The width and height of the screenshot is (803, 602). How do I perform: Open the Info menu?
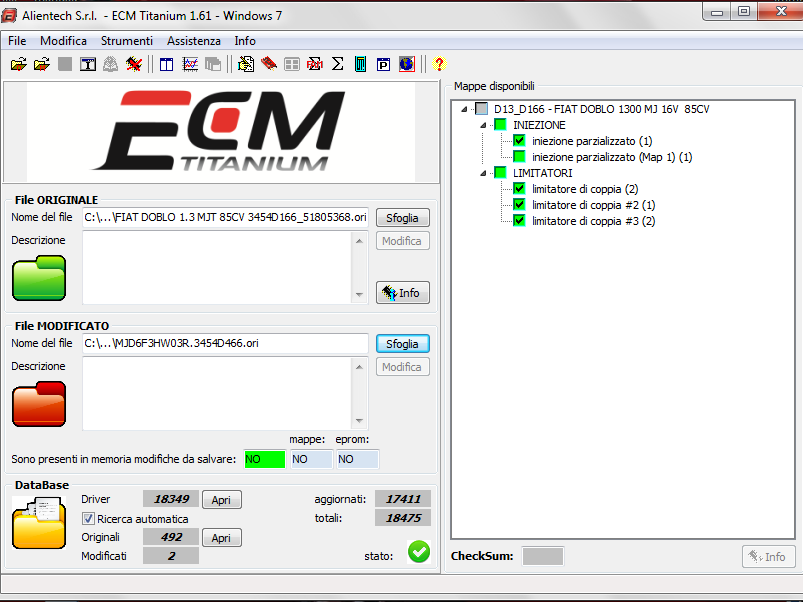(245, 41)
